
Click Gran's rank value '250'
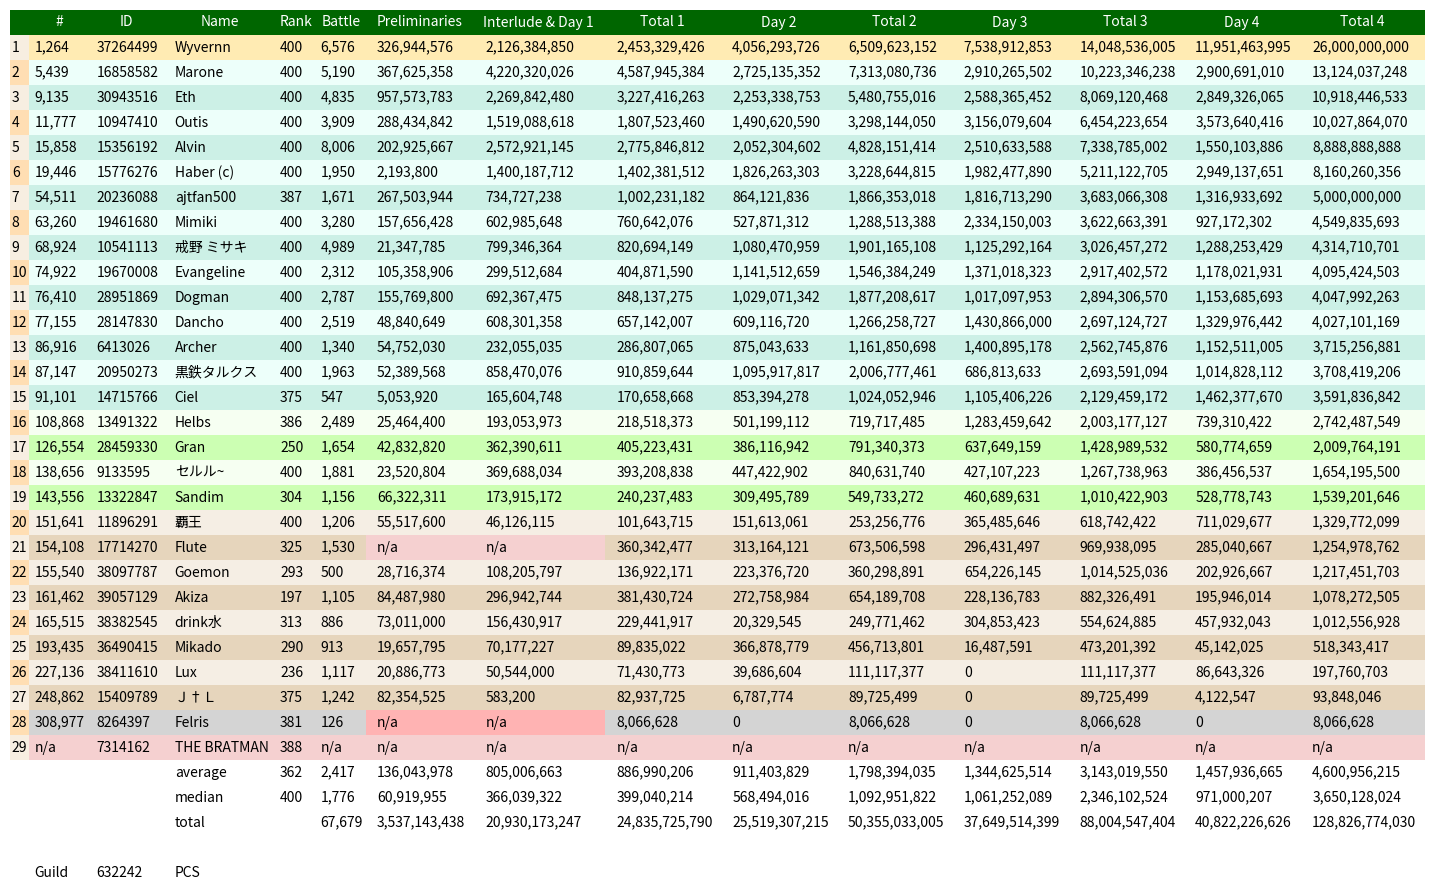(x=291, y=447)
